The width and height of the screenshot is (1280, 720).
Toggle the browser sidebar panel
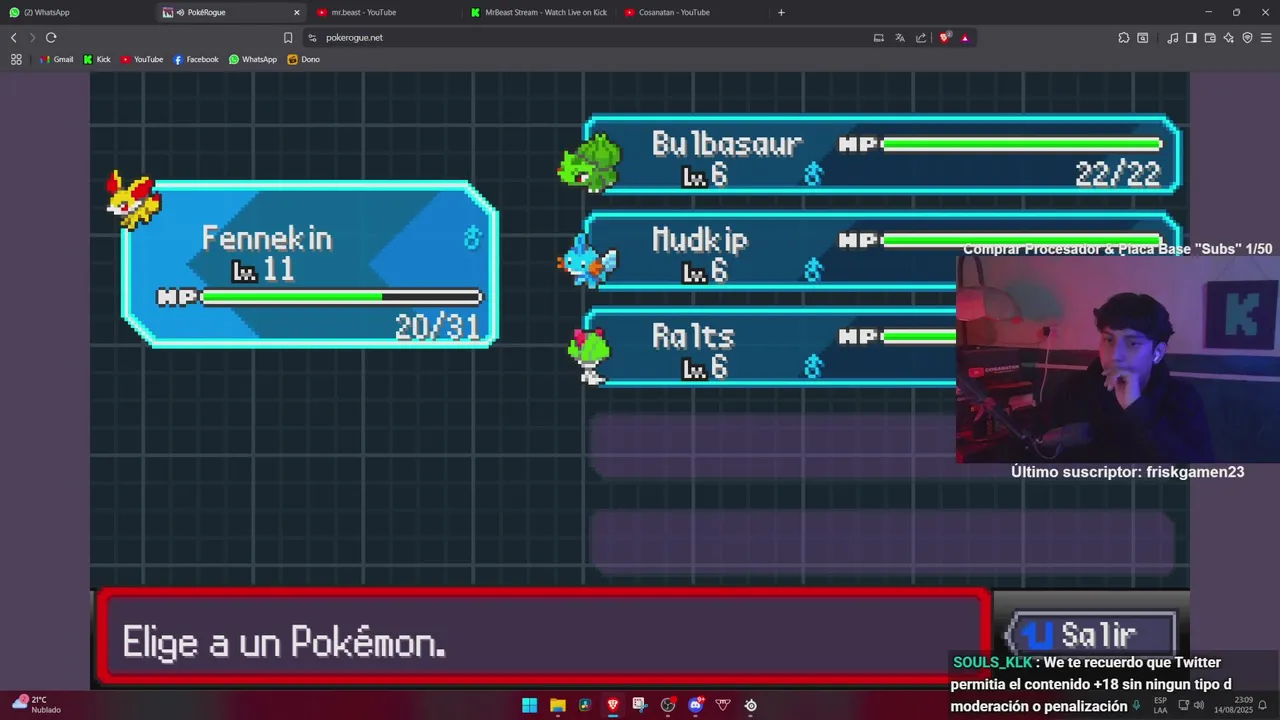pos(1191,37)
